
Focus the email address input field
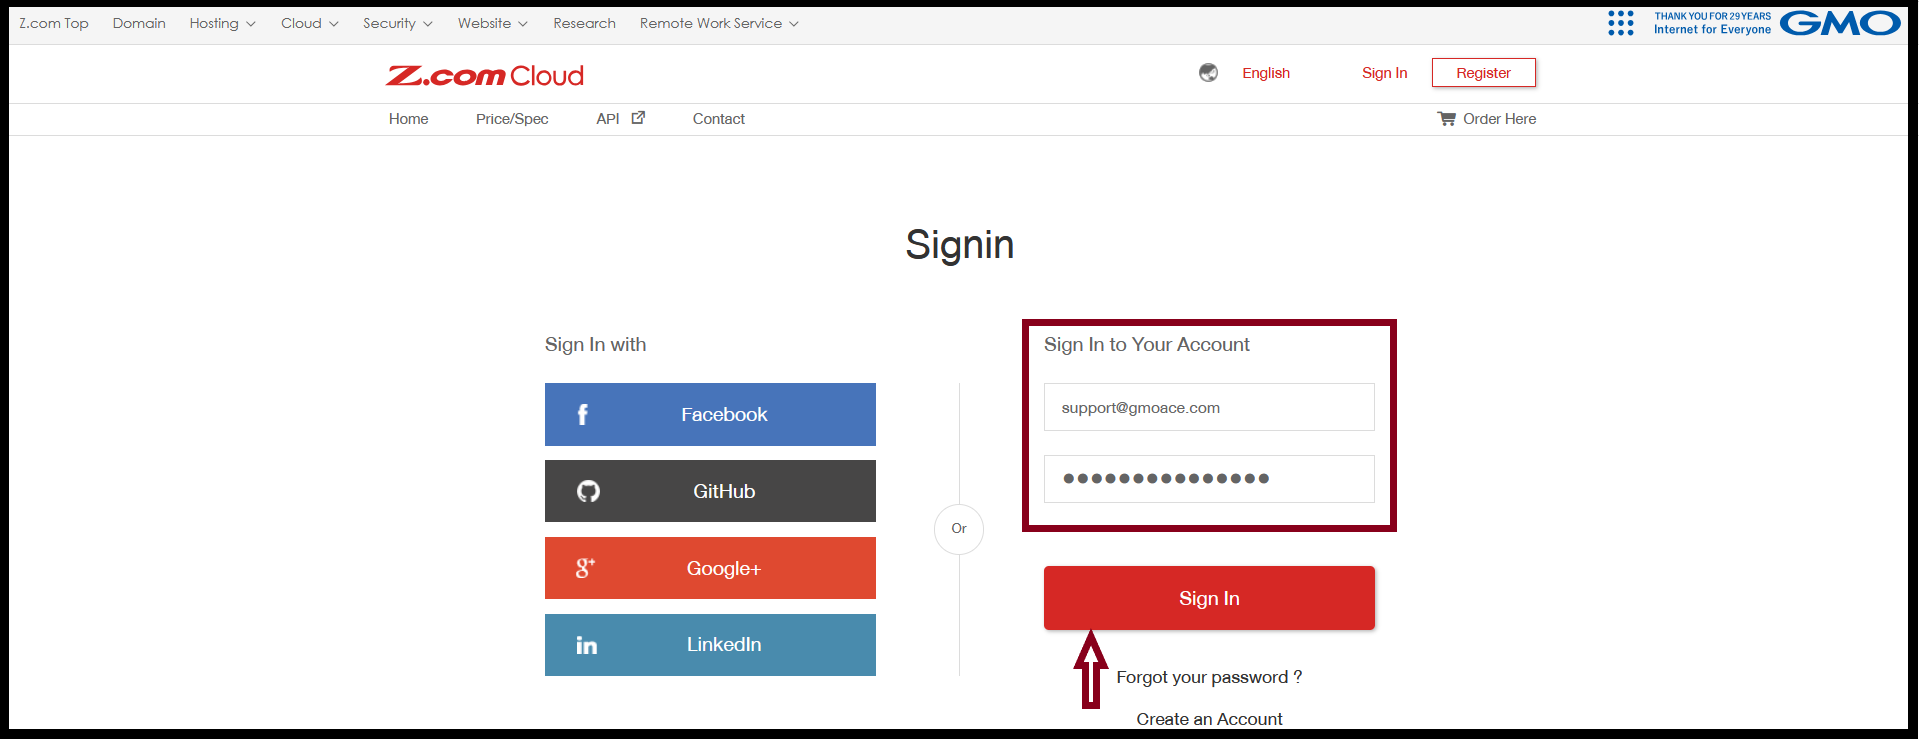pyautogui.click(x=1209, y=407)
